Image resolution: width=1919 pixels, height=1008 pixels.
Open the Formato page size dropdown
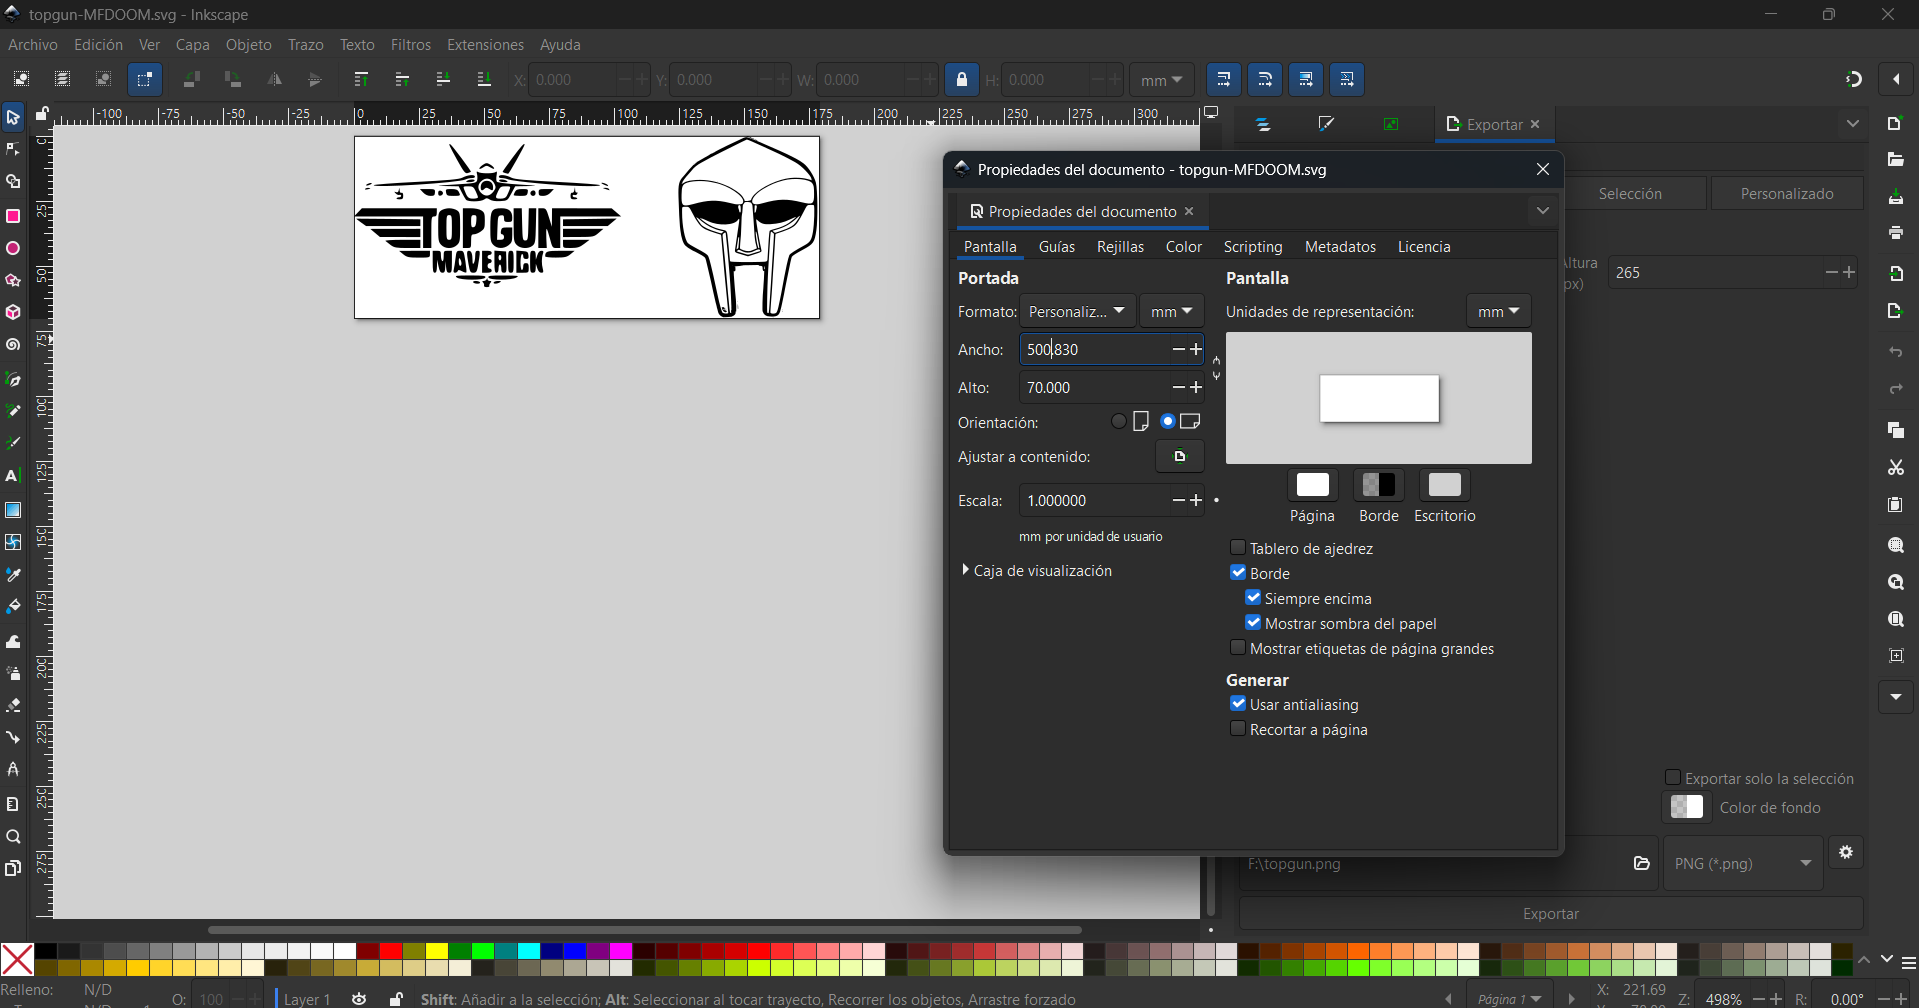click(x=1078, y=311)
